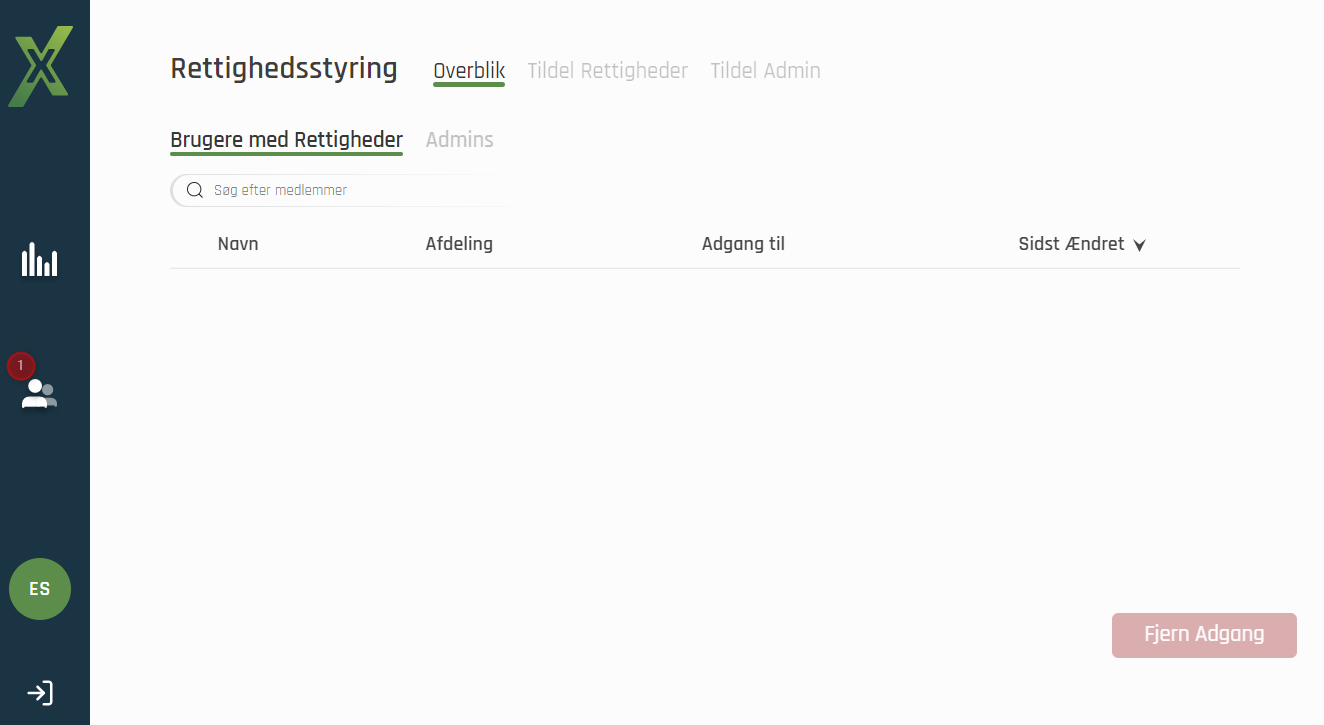Focus the Søg efter medlemmer search field
This screenshot has width=1324, height=725.
point(350,190)
